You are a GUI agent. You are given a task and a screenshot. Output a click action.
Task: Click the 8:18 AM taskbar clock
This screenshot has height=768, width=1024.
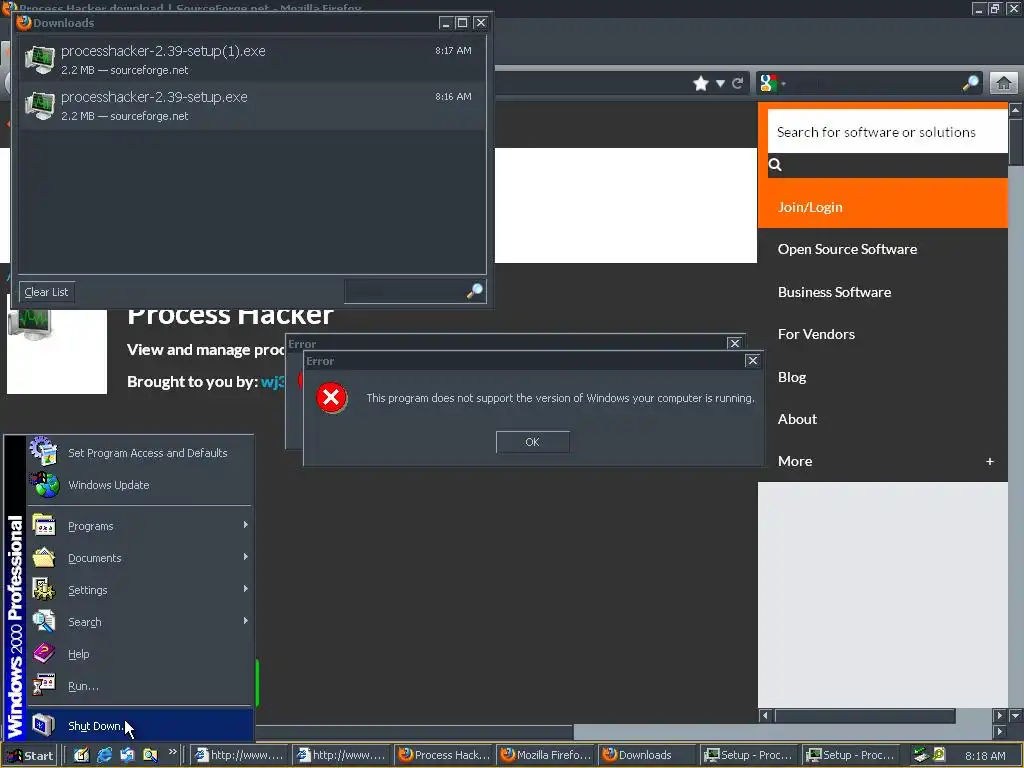tap(985, 756)
